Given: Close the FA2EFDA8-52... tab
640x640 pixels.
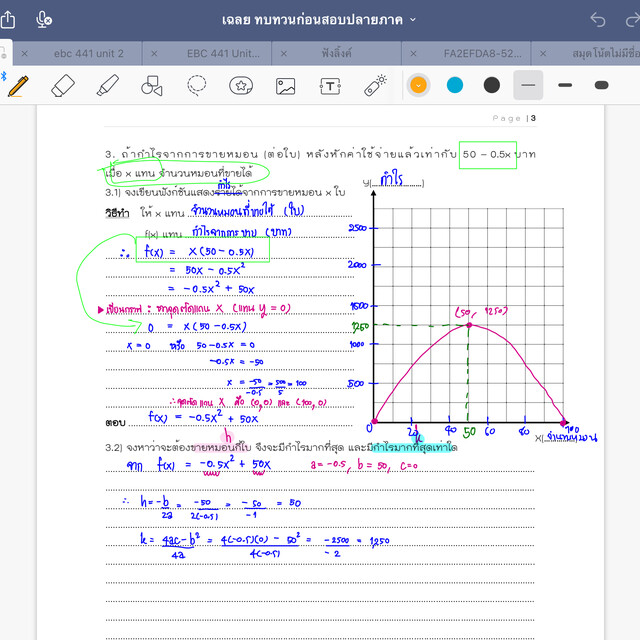Looking at the screenshot, I should [413, 53].
